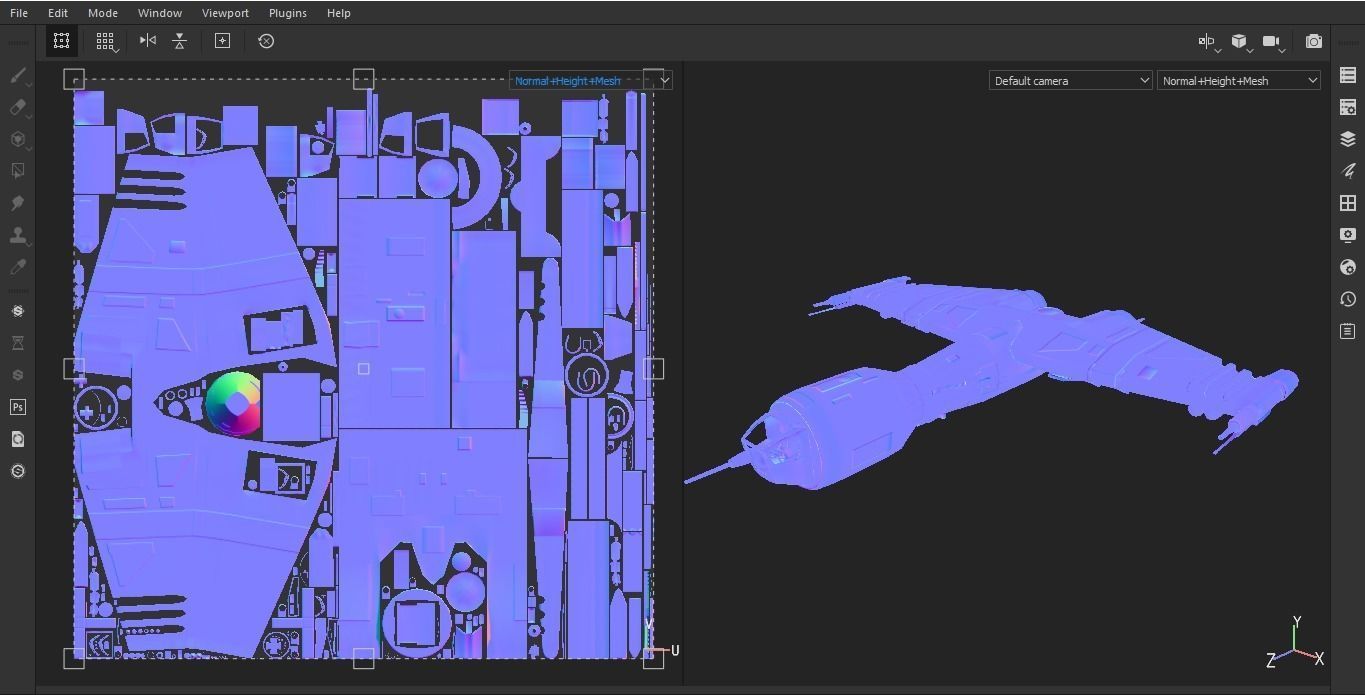Flip the selection vertically

tap(179, 41)
